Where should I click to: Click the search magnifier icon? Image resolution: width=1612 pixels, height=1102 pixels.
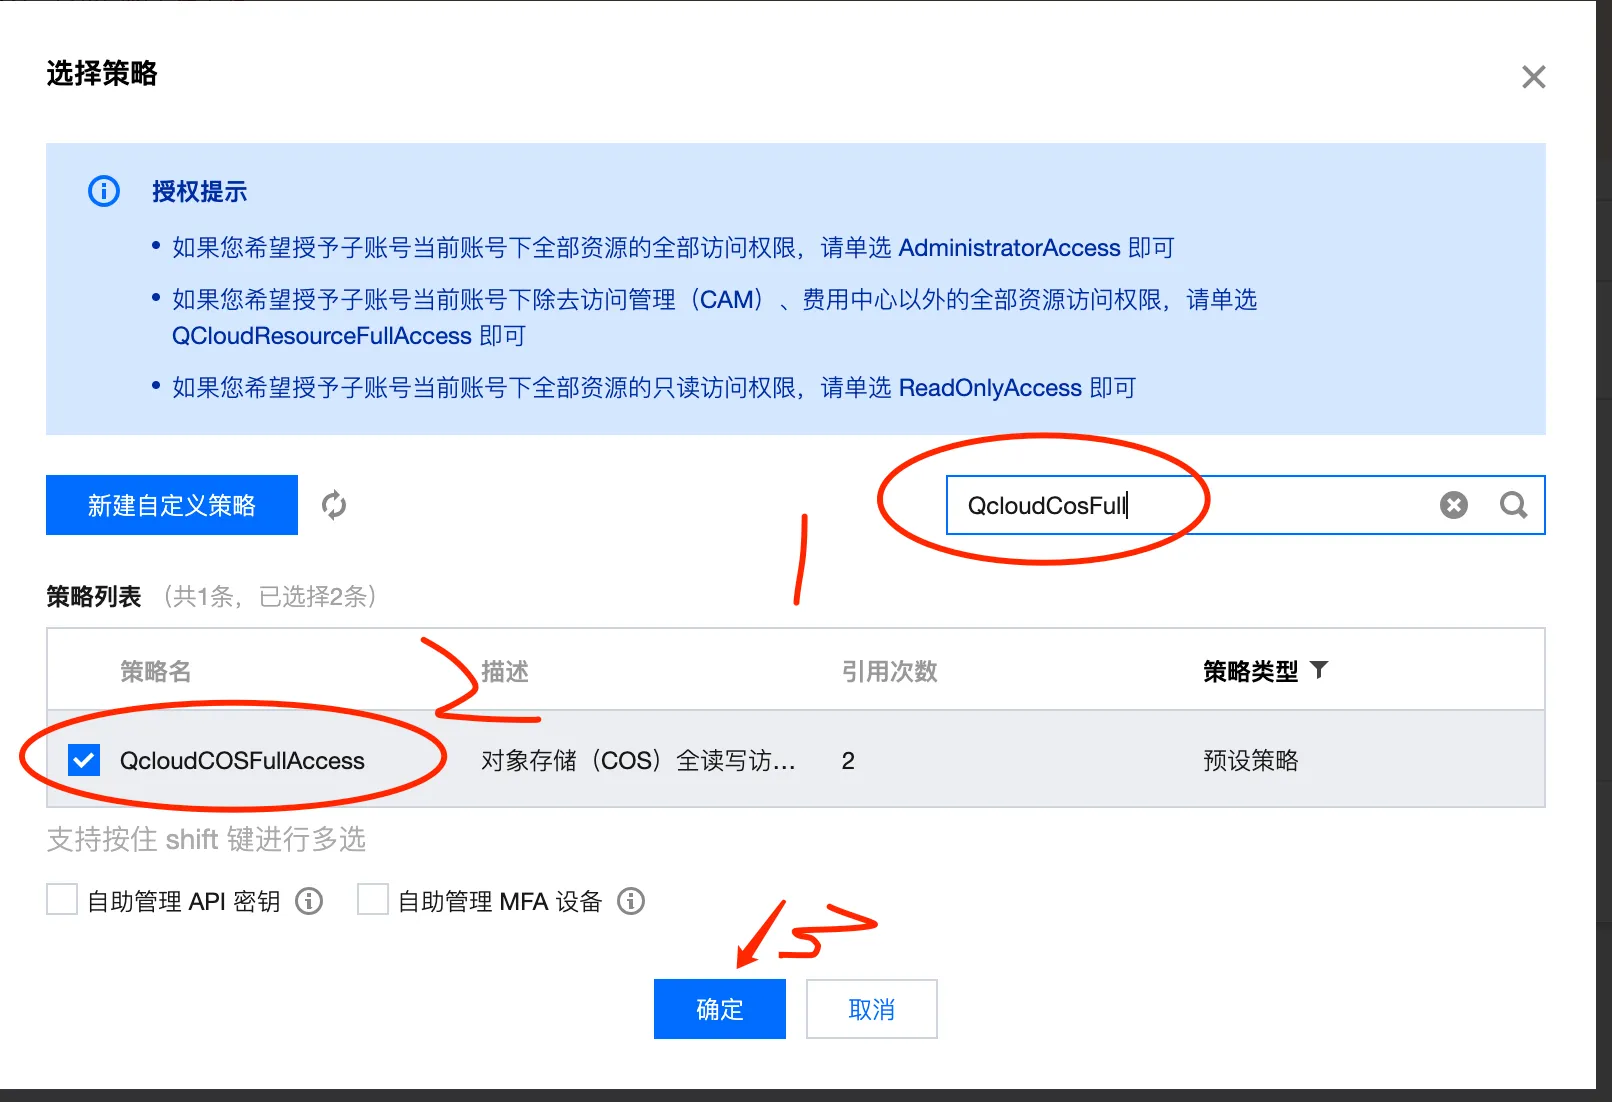(x=1513, y=505)
